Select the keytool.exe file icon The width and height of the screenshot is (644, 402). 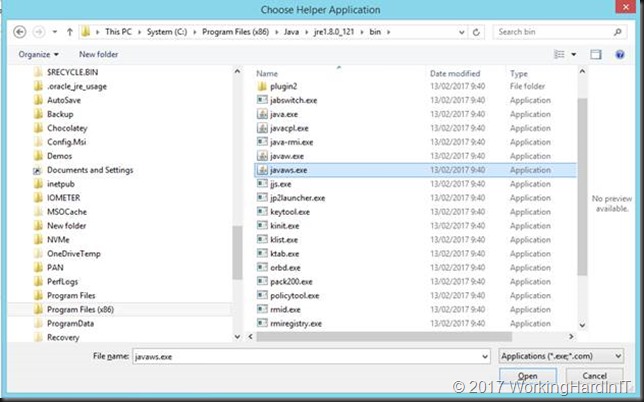point(262,211)
